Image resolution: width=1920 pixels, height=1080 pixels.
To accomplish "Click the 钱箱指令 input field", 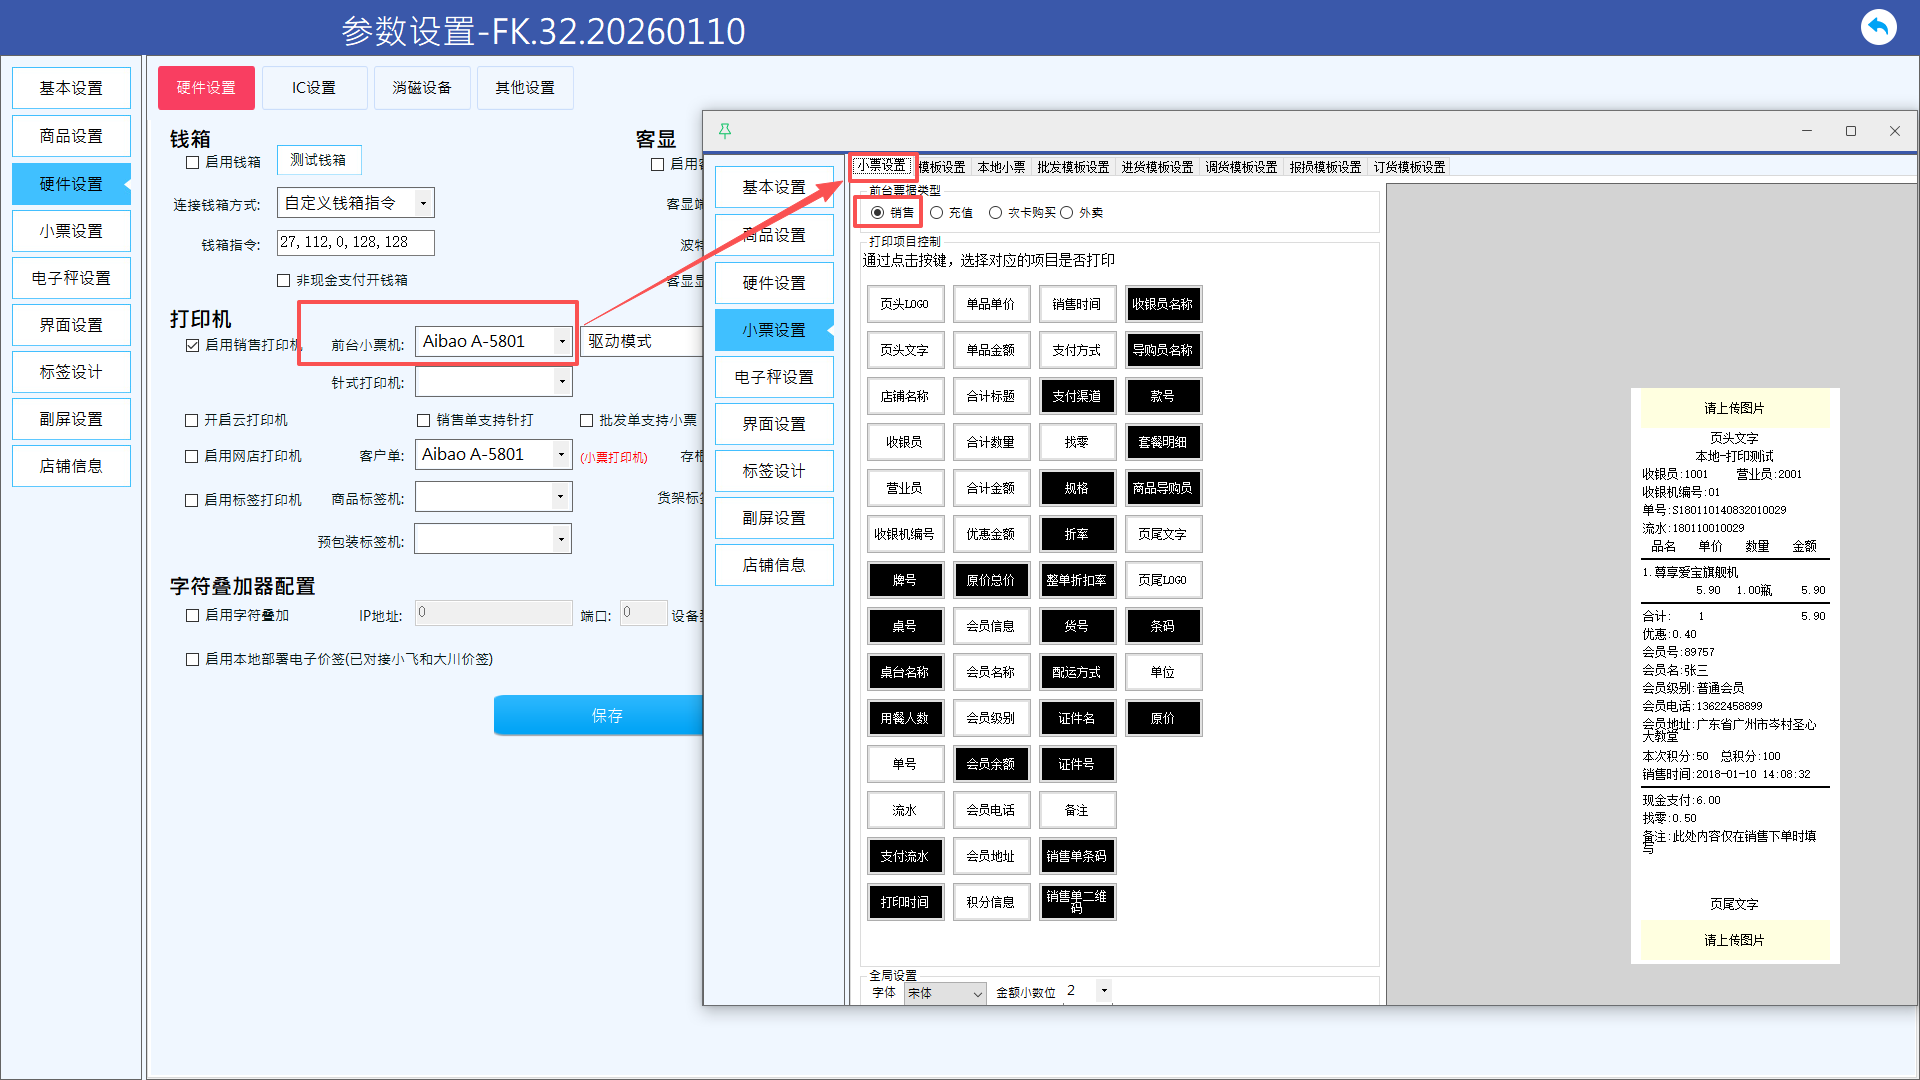I will [x=355, y=242].
